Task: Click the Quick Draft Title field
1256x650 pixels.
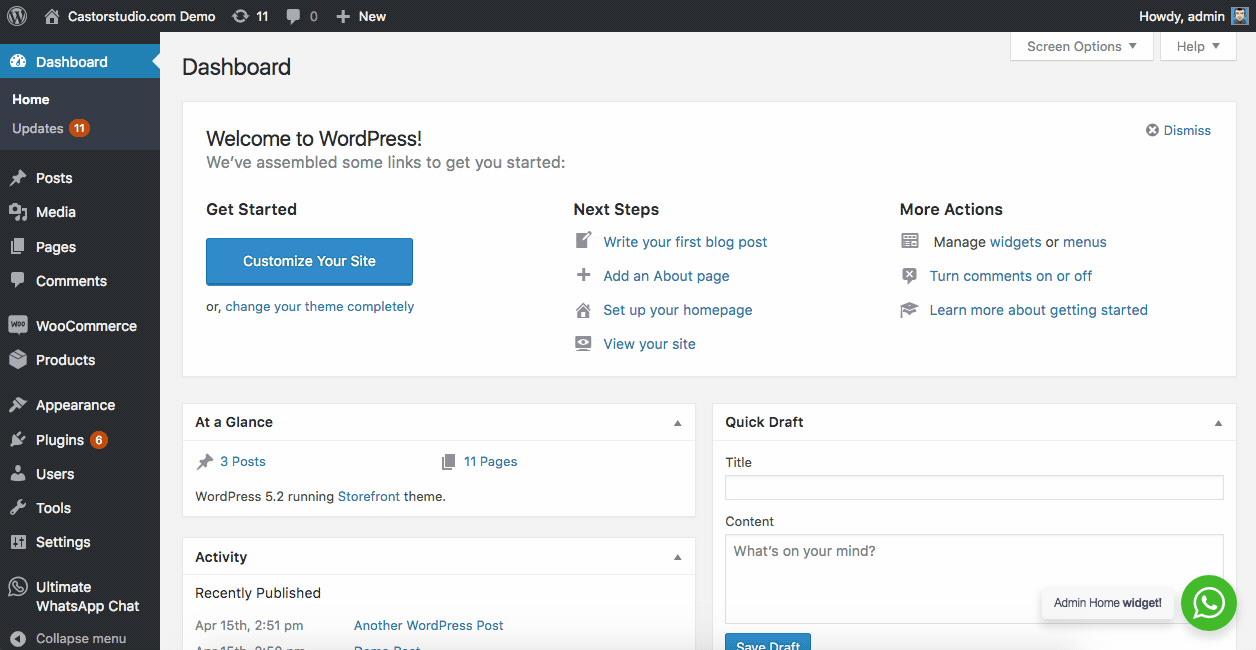Action: pyautogui.click(x=973, y=487)
